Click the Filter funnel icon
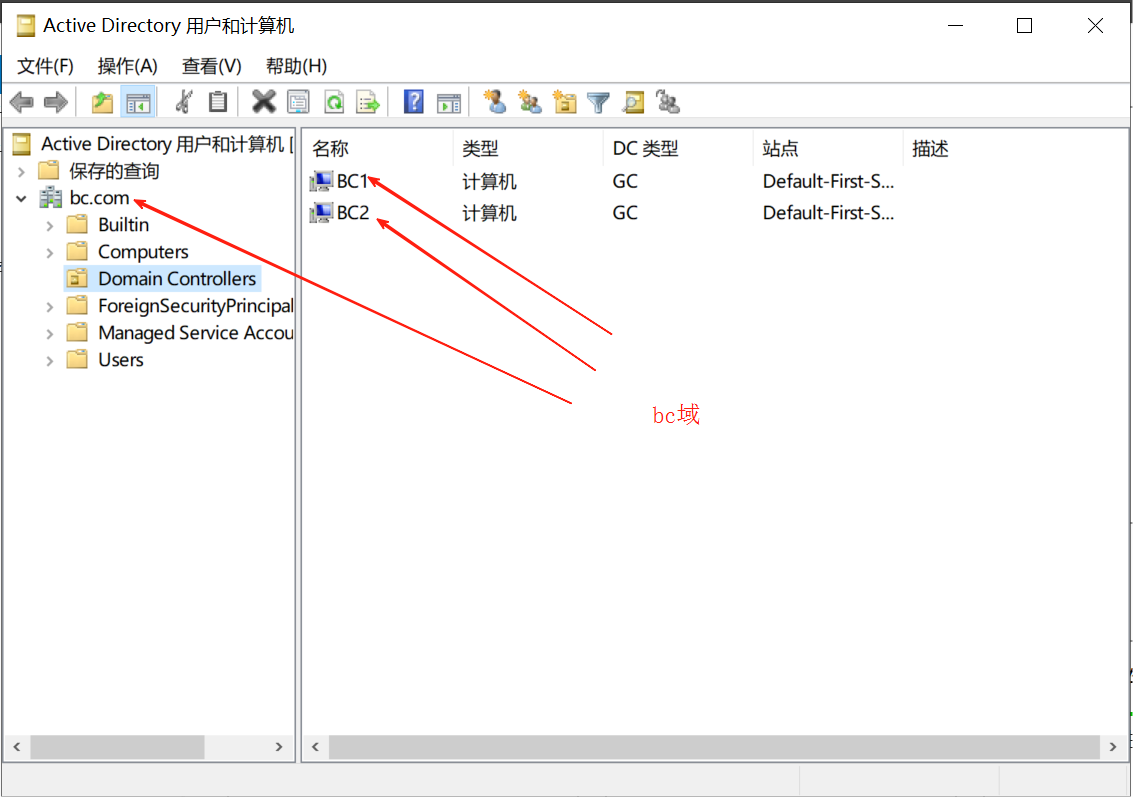Screen dimensions: 1133x797 tap(598, 103)
